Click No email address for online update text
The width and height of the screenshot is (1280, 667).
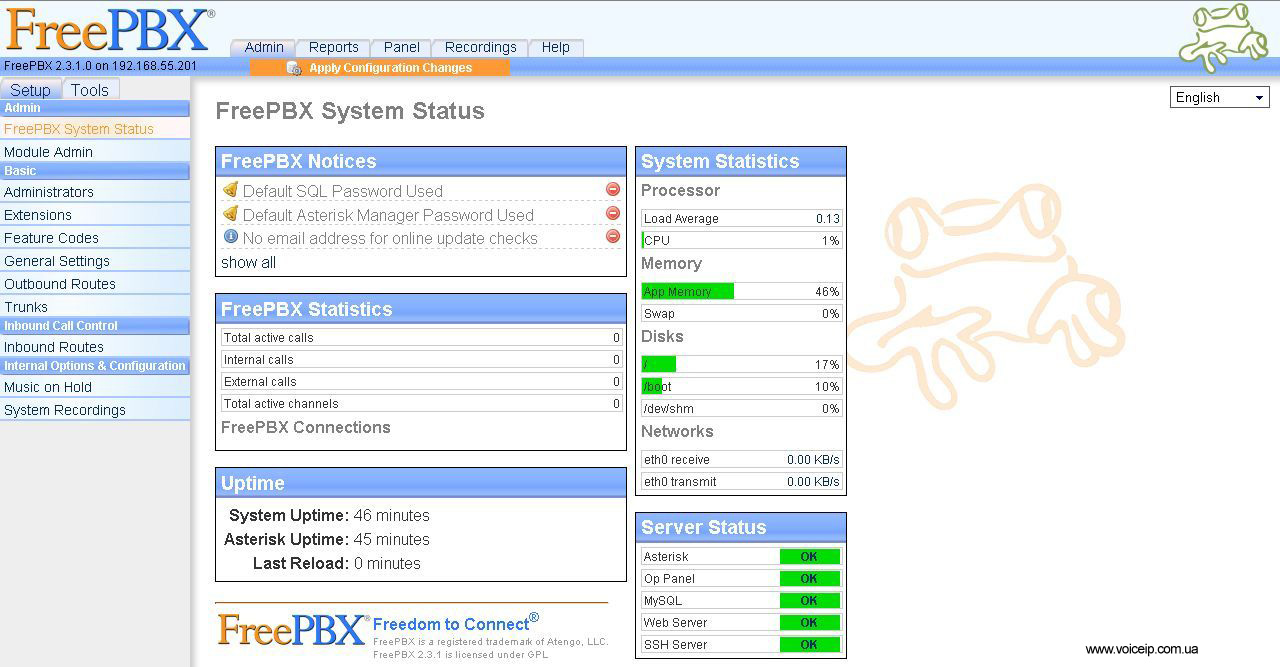coord(390,238)
